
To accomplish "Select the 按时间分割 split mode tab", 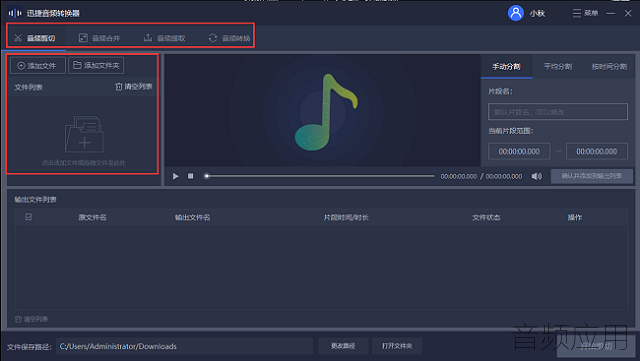I will tap(609, 67).
